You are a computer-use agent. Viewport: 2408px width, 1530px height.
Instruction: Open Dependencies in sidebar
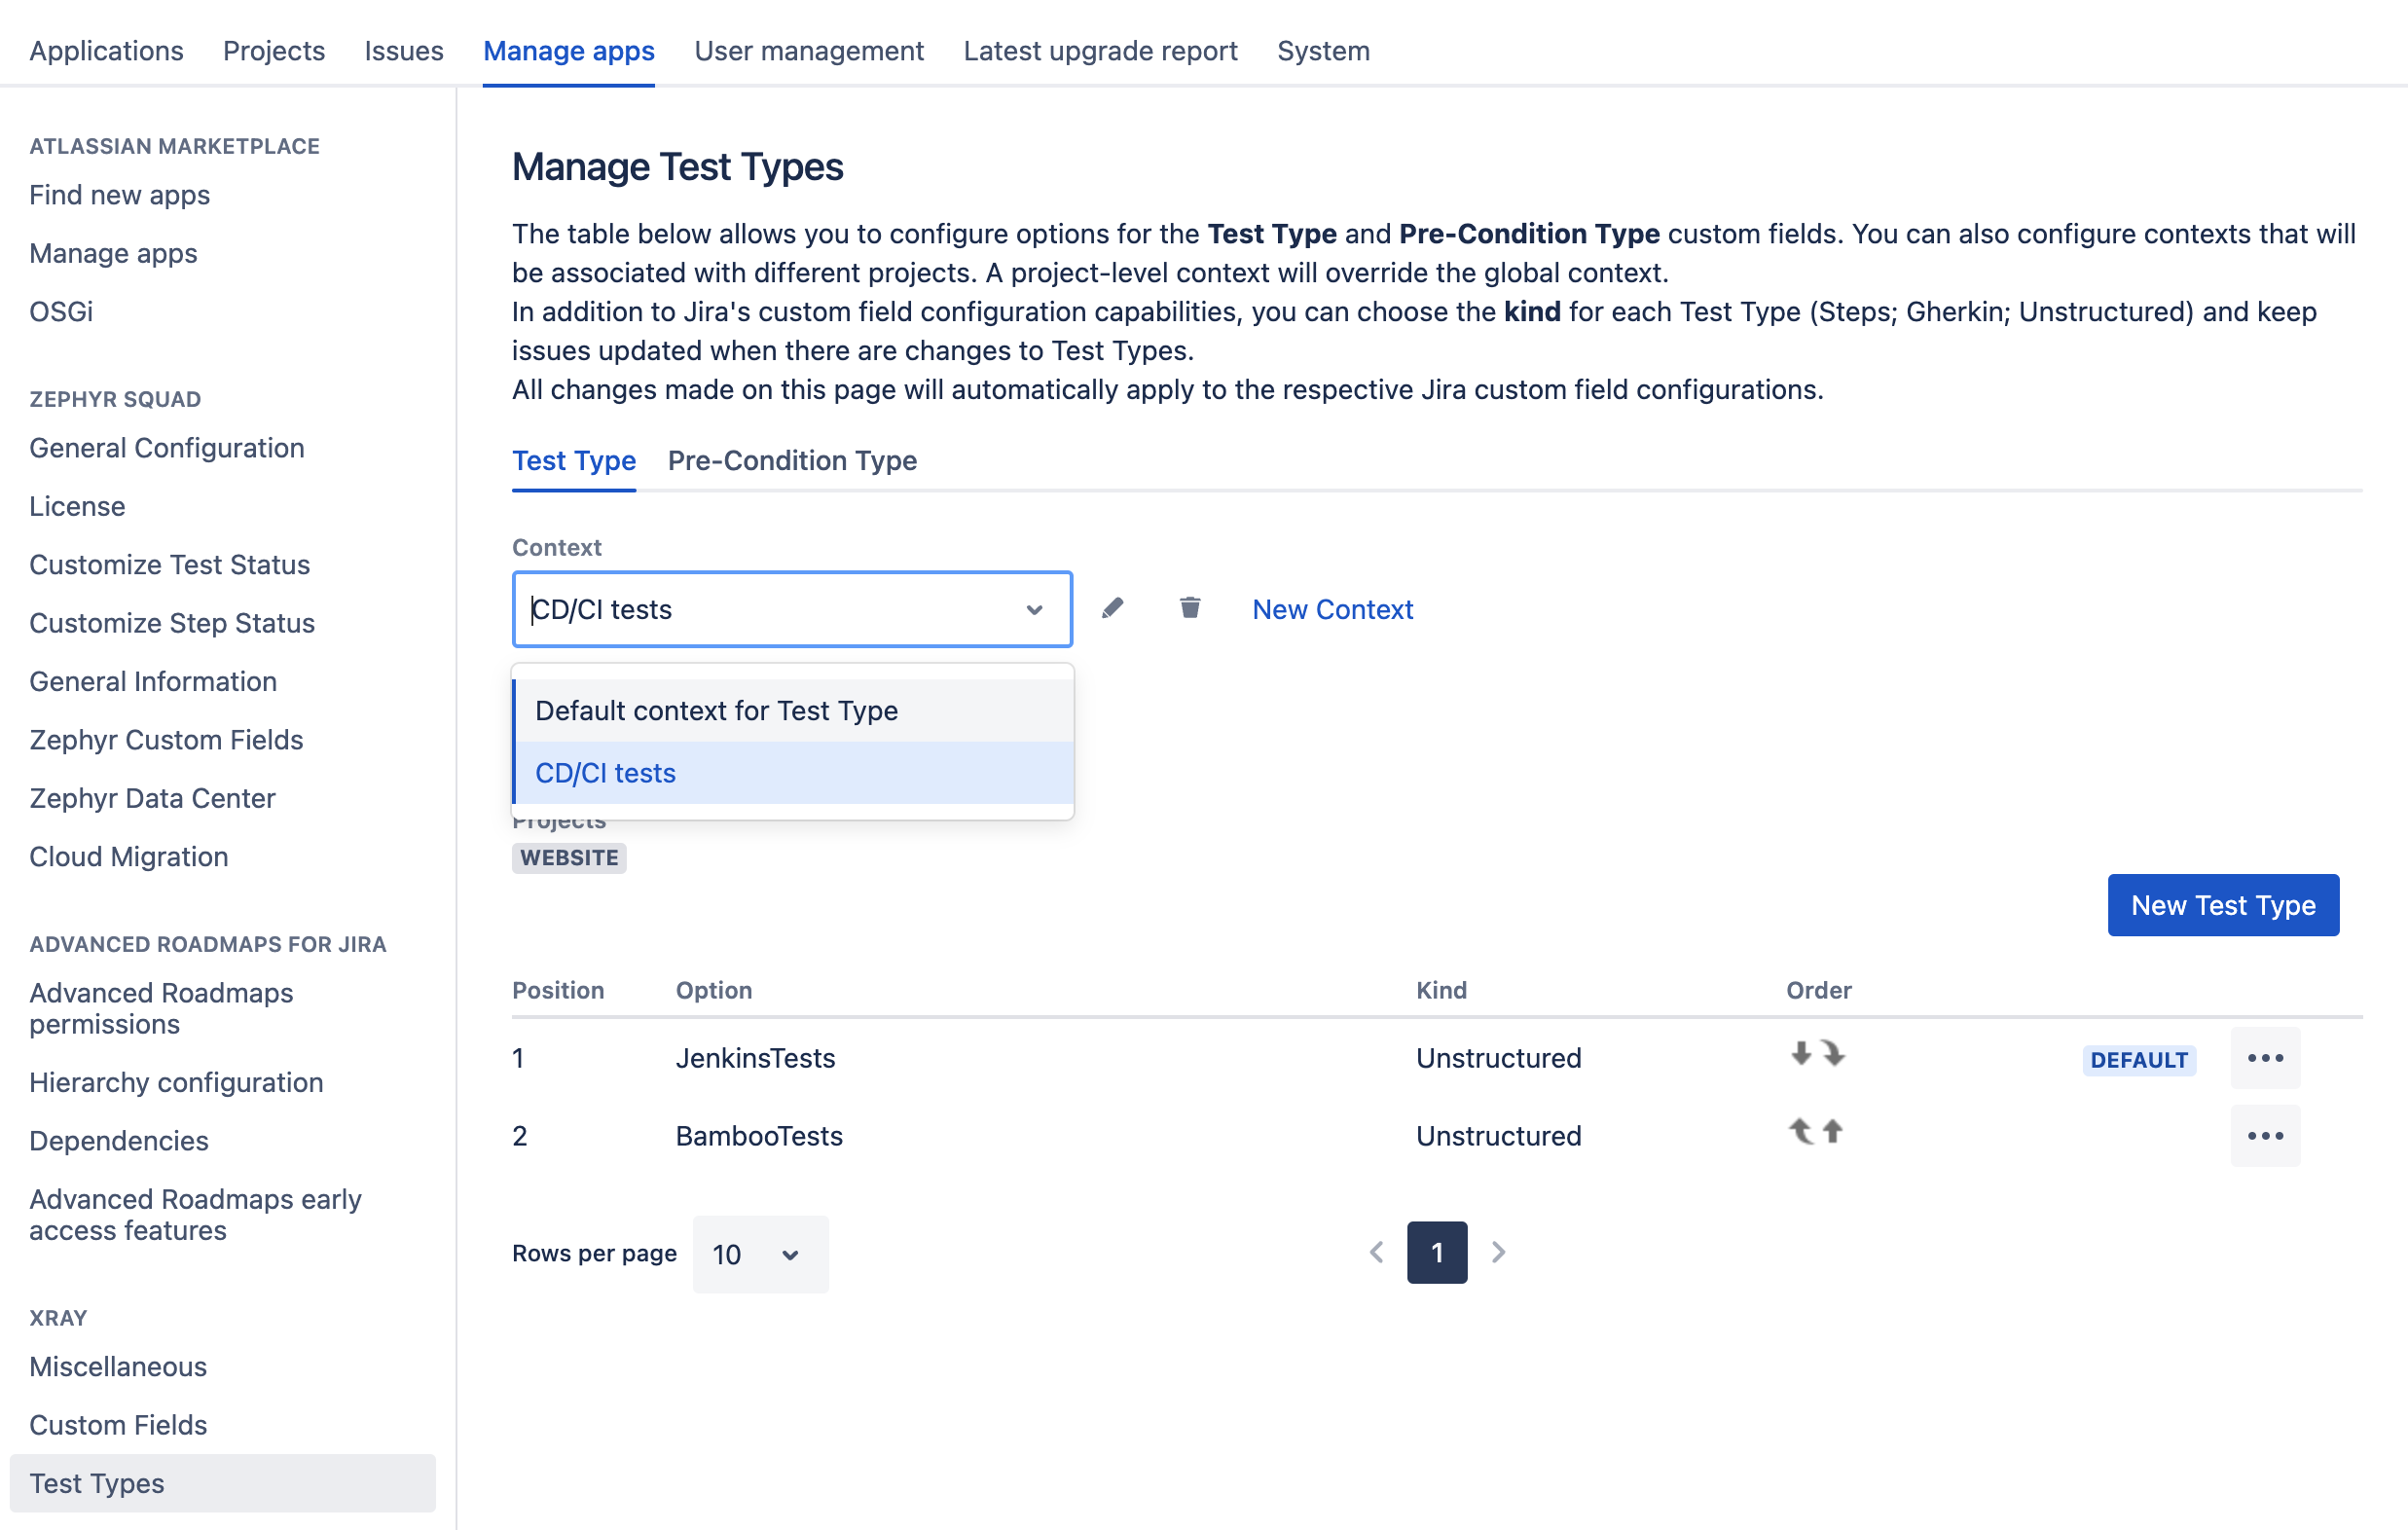[x=119, y=1141]
